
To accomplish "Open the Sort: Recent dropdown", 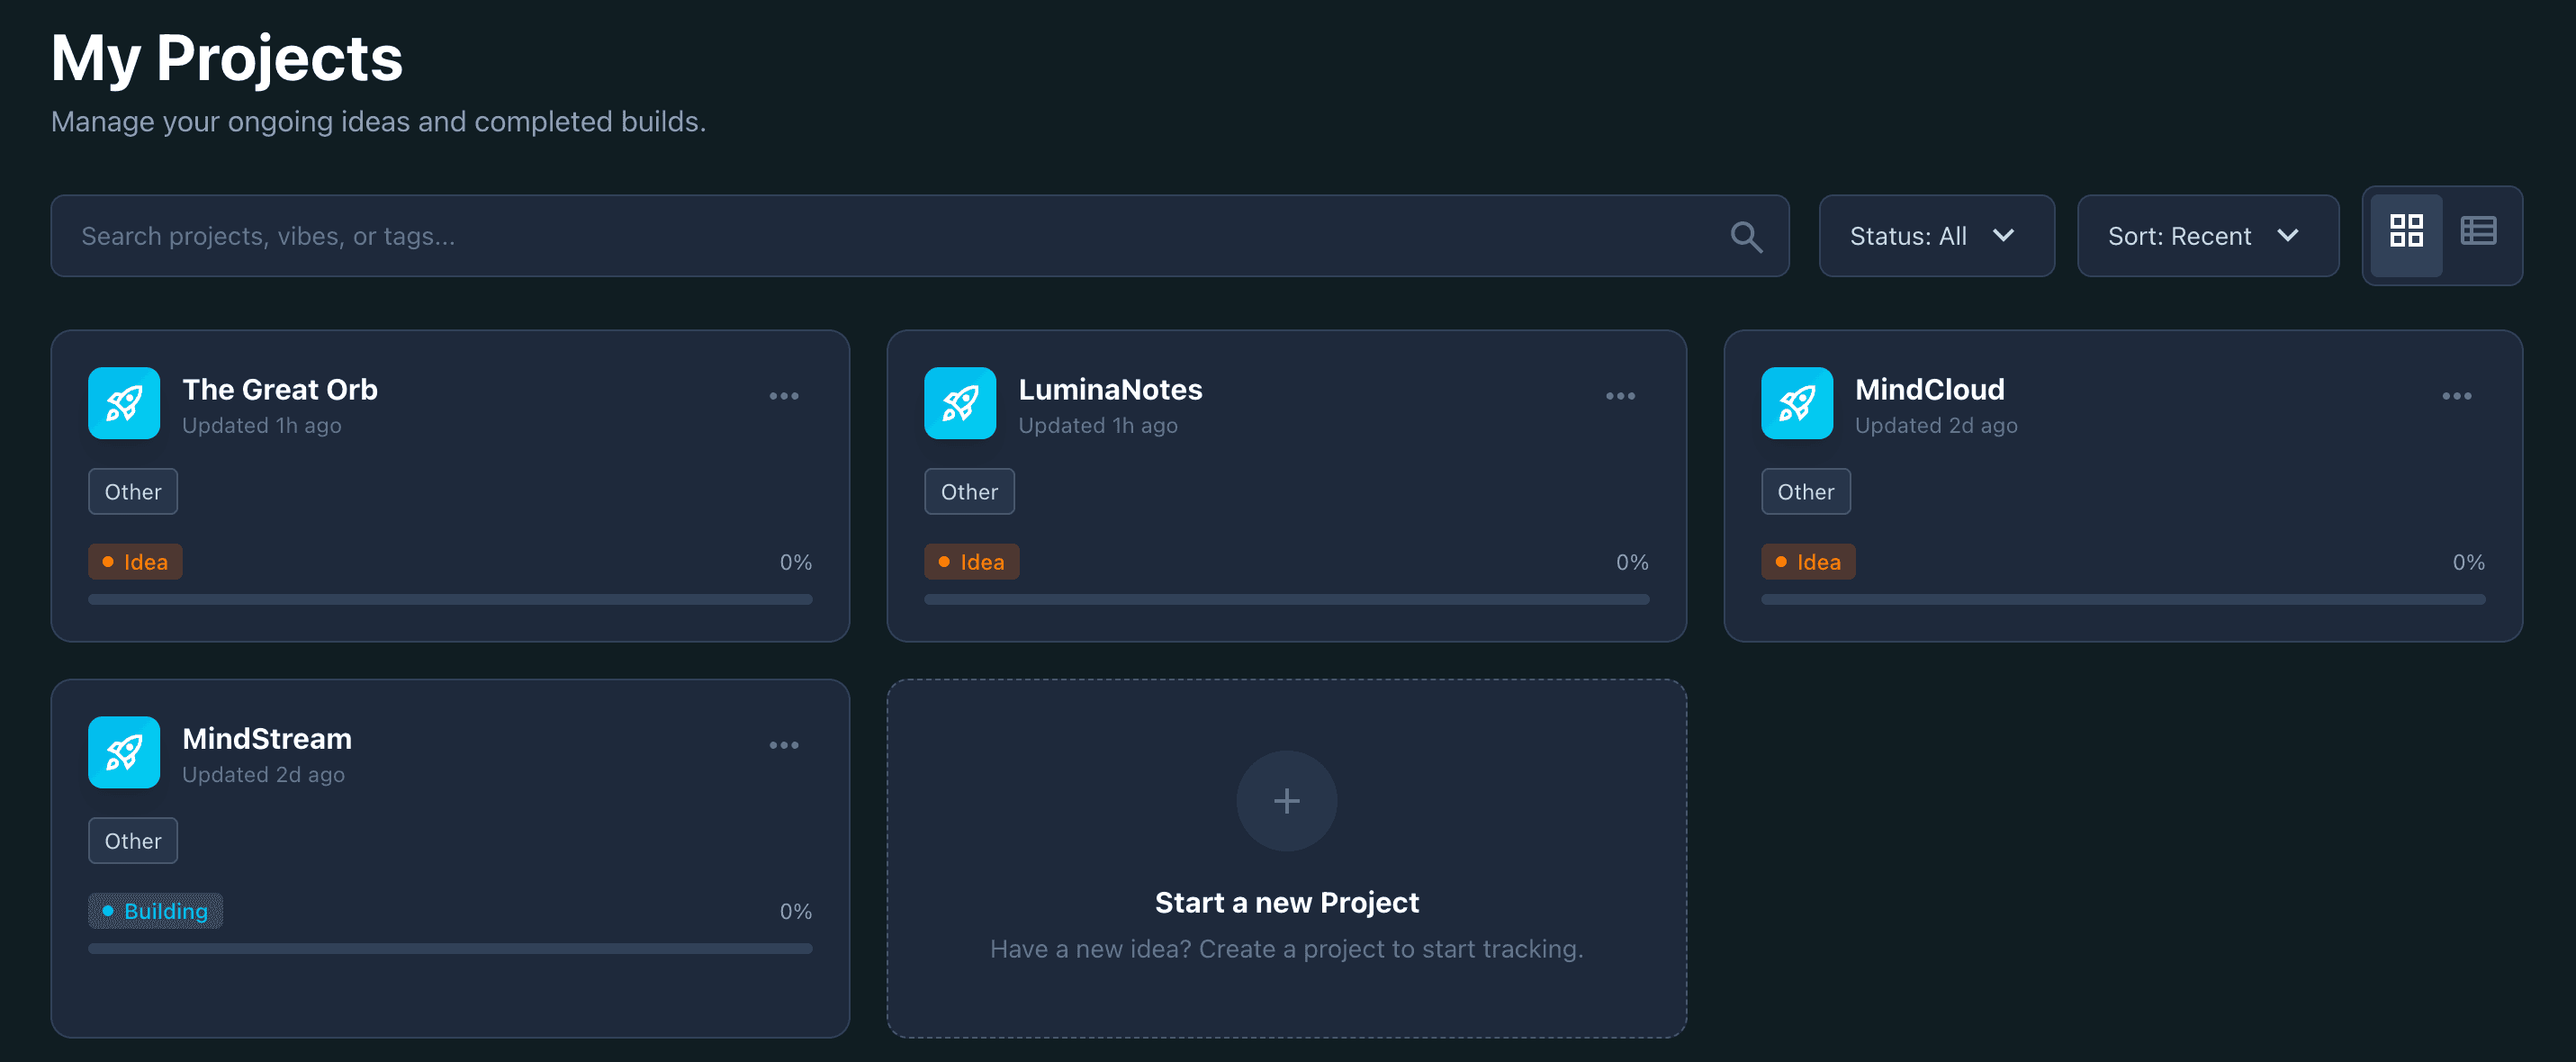I will tap(2207, 236).
